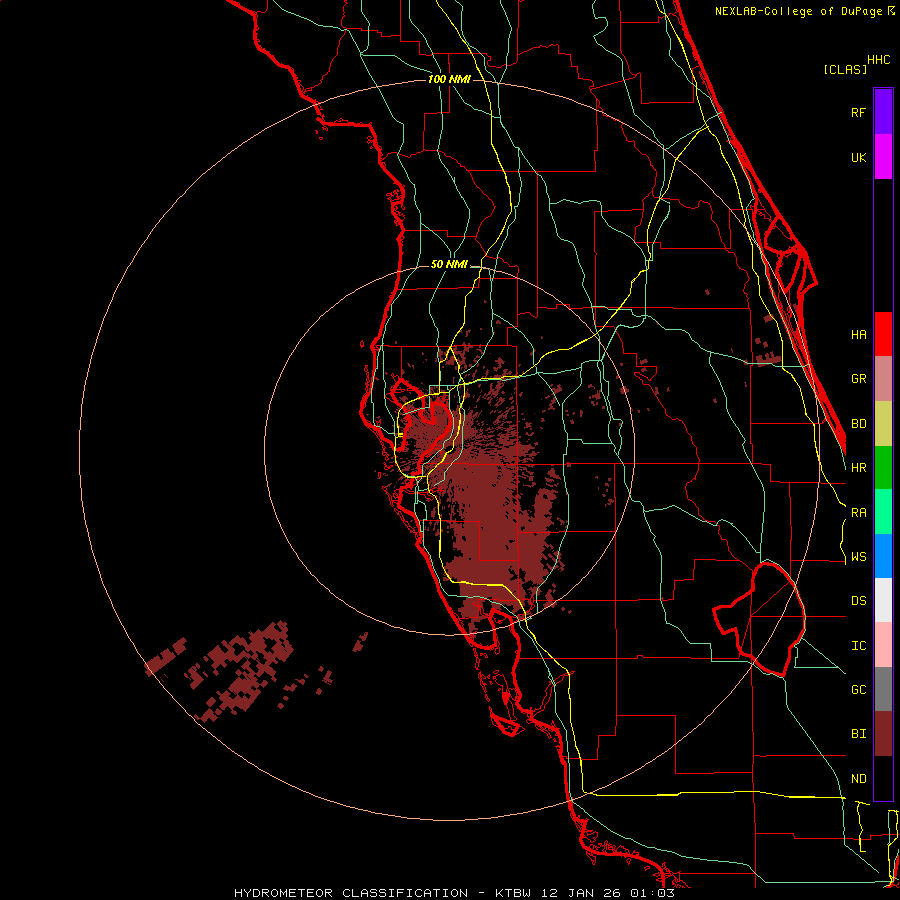This screenshot has height=900, width=900.
Task: Click the DS legend label
Action: 858,601
